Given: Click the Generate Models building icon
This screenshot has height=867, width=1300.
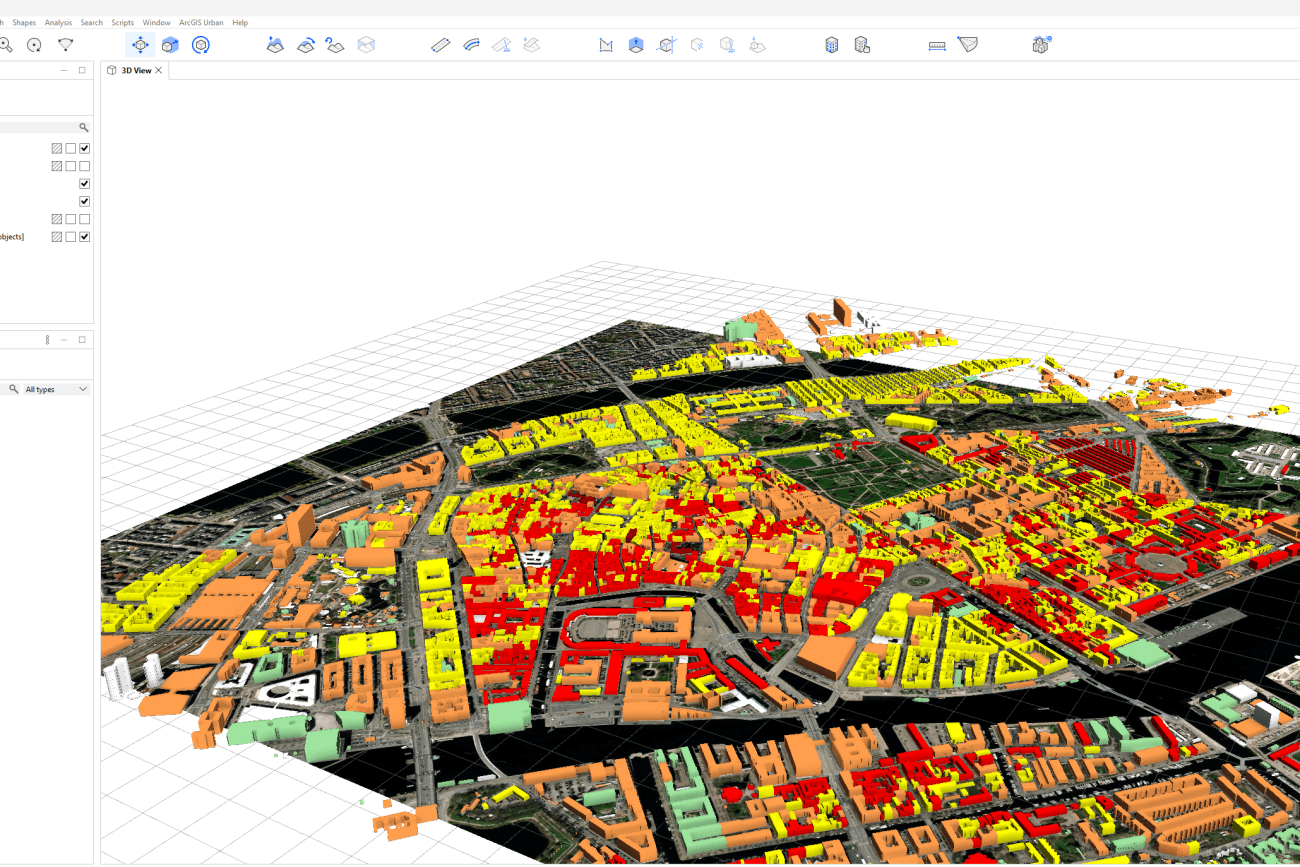Looking at the screenshot, I should (831, 44).
